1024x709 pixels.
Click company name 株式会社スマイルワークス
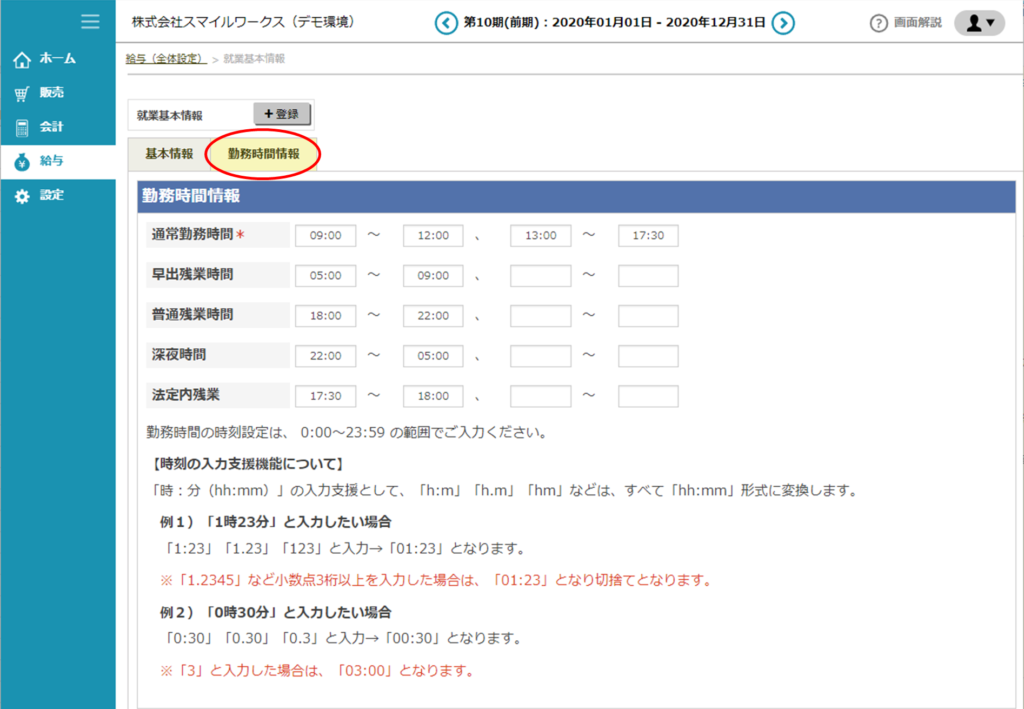[208, 22]
